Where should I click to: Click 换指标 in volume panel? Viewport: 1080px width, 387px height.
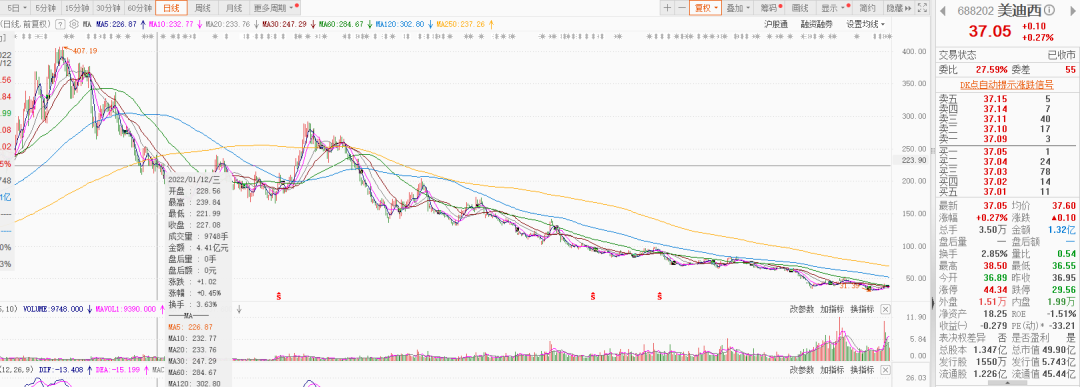pyautogui.click(x=862, y=309)
